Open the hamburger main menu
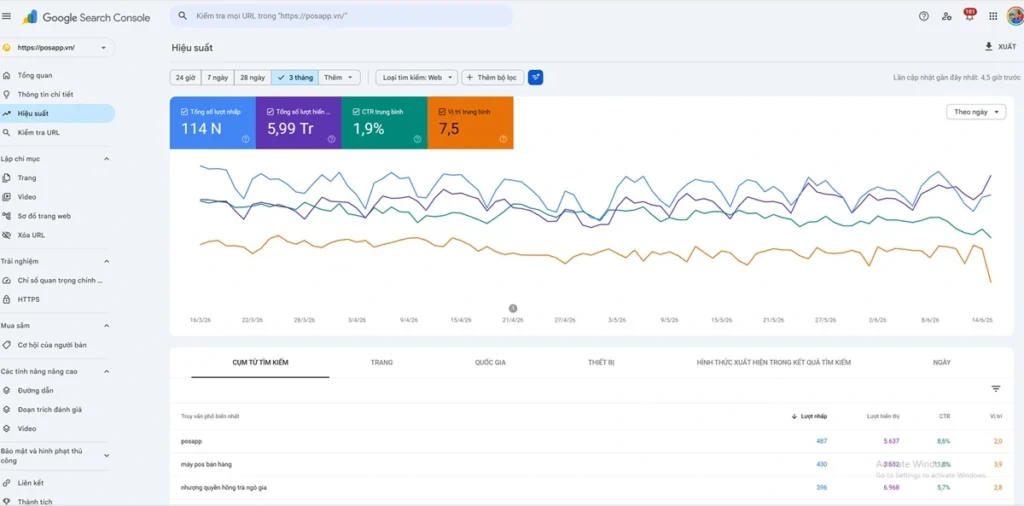Screen dimensions: 1024x506 tap(7, 16)
